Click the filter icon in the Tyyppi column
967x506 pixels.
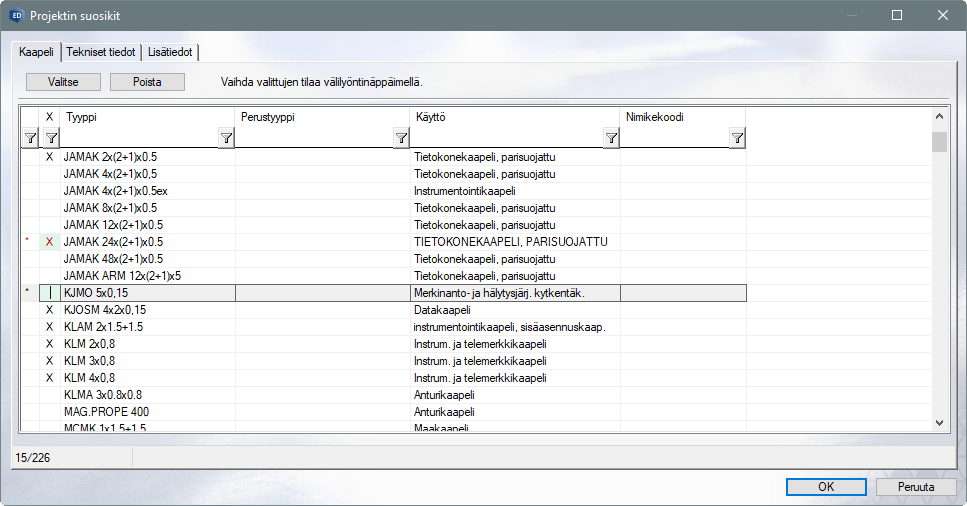coord(226,139)
